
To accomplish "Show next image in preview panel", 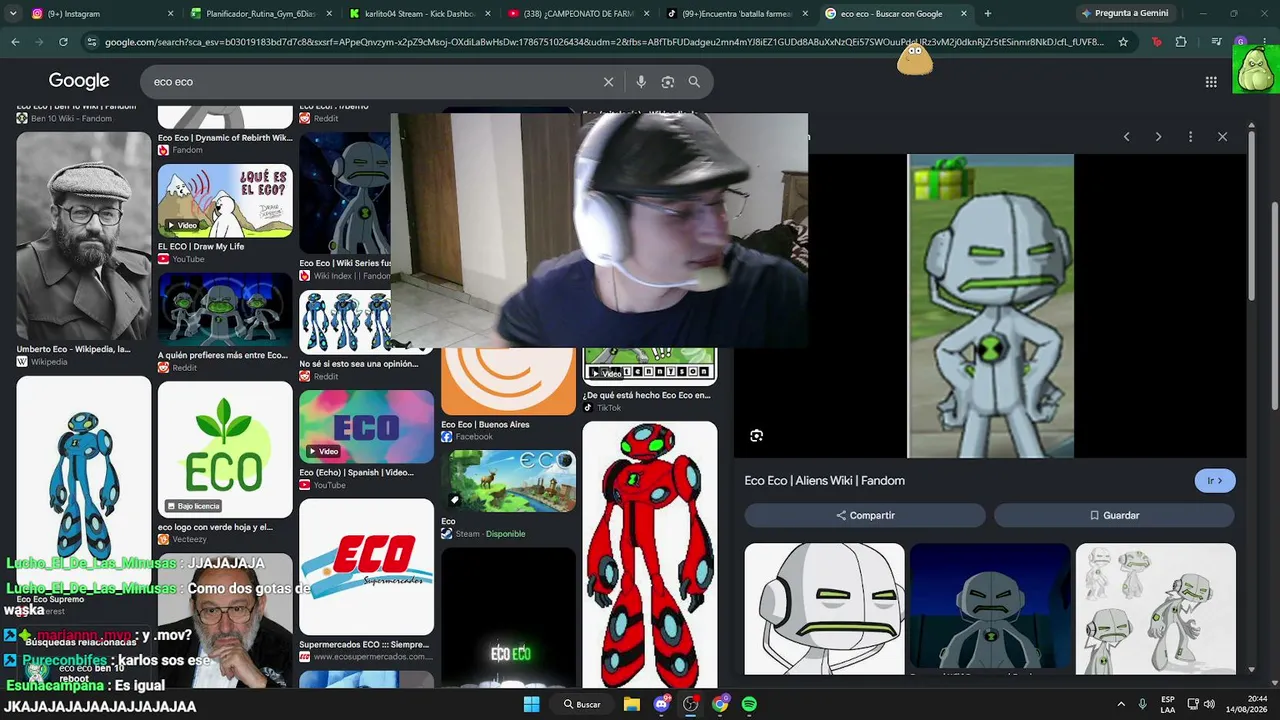I will coord(1158,137).
